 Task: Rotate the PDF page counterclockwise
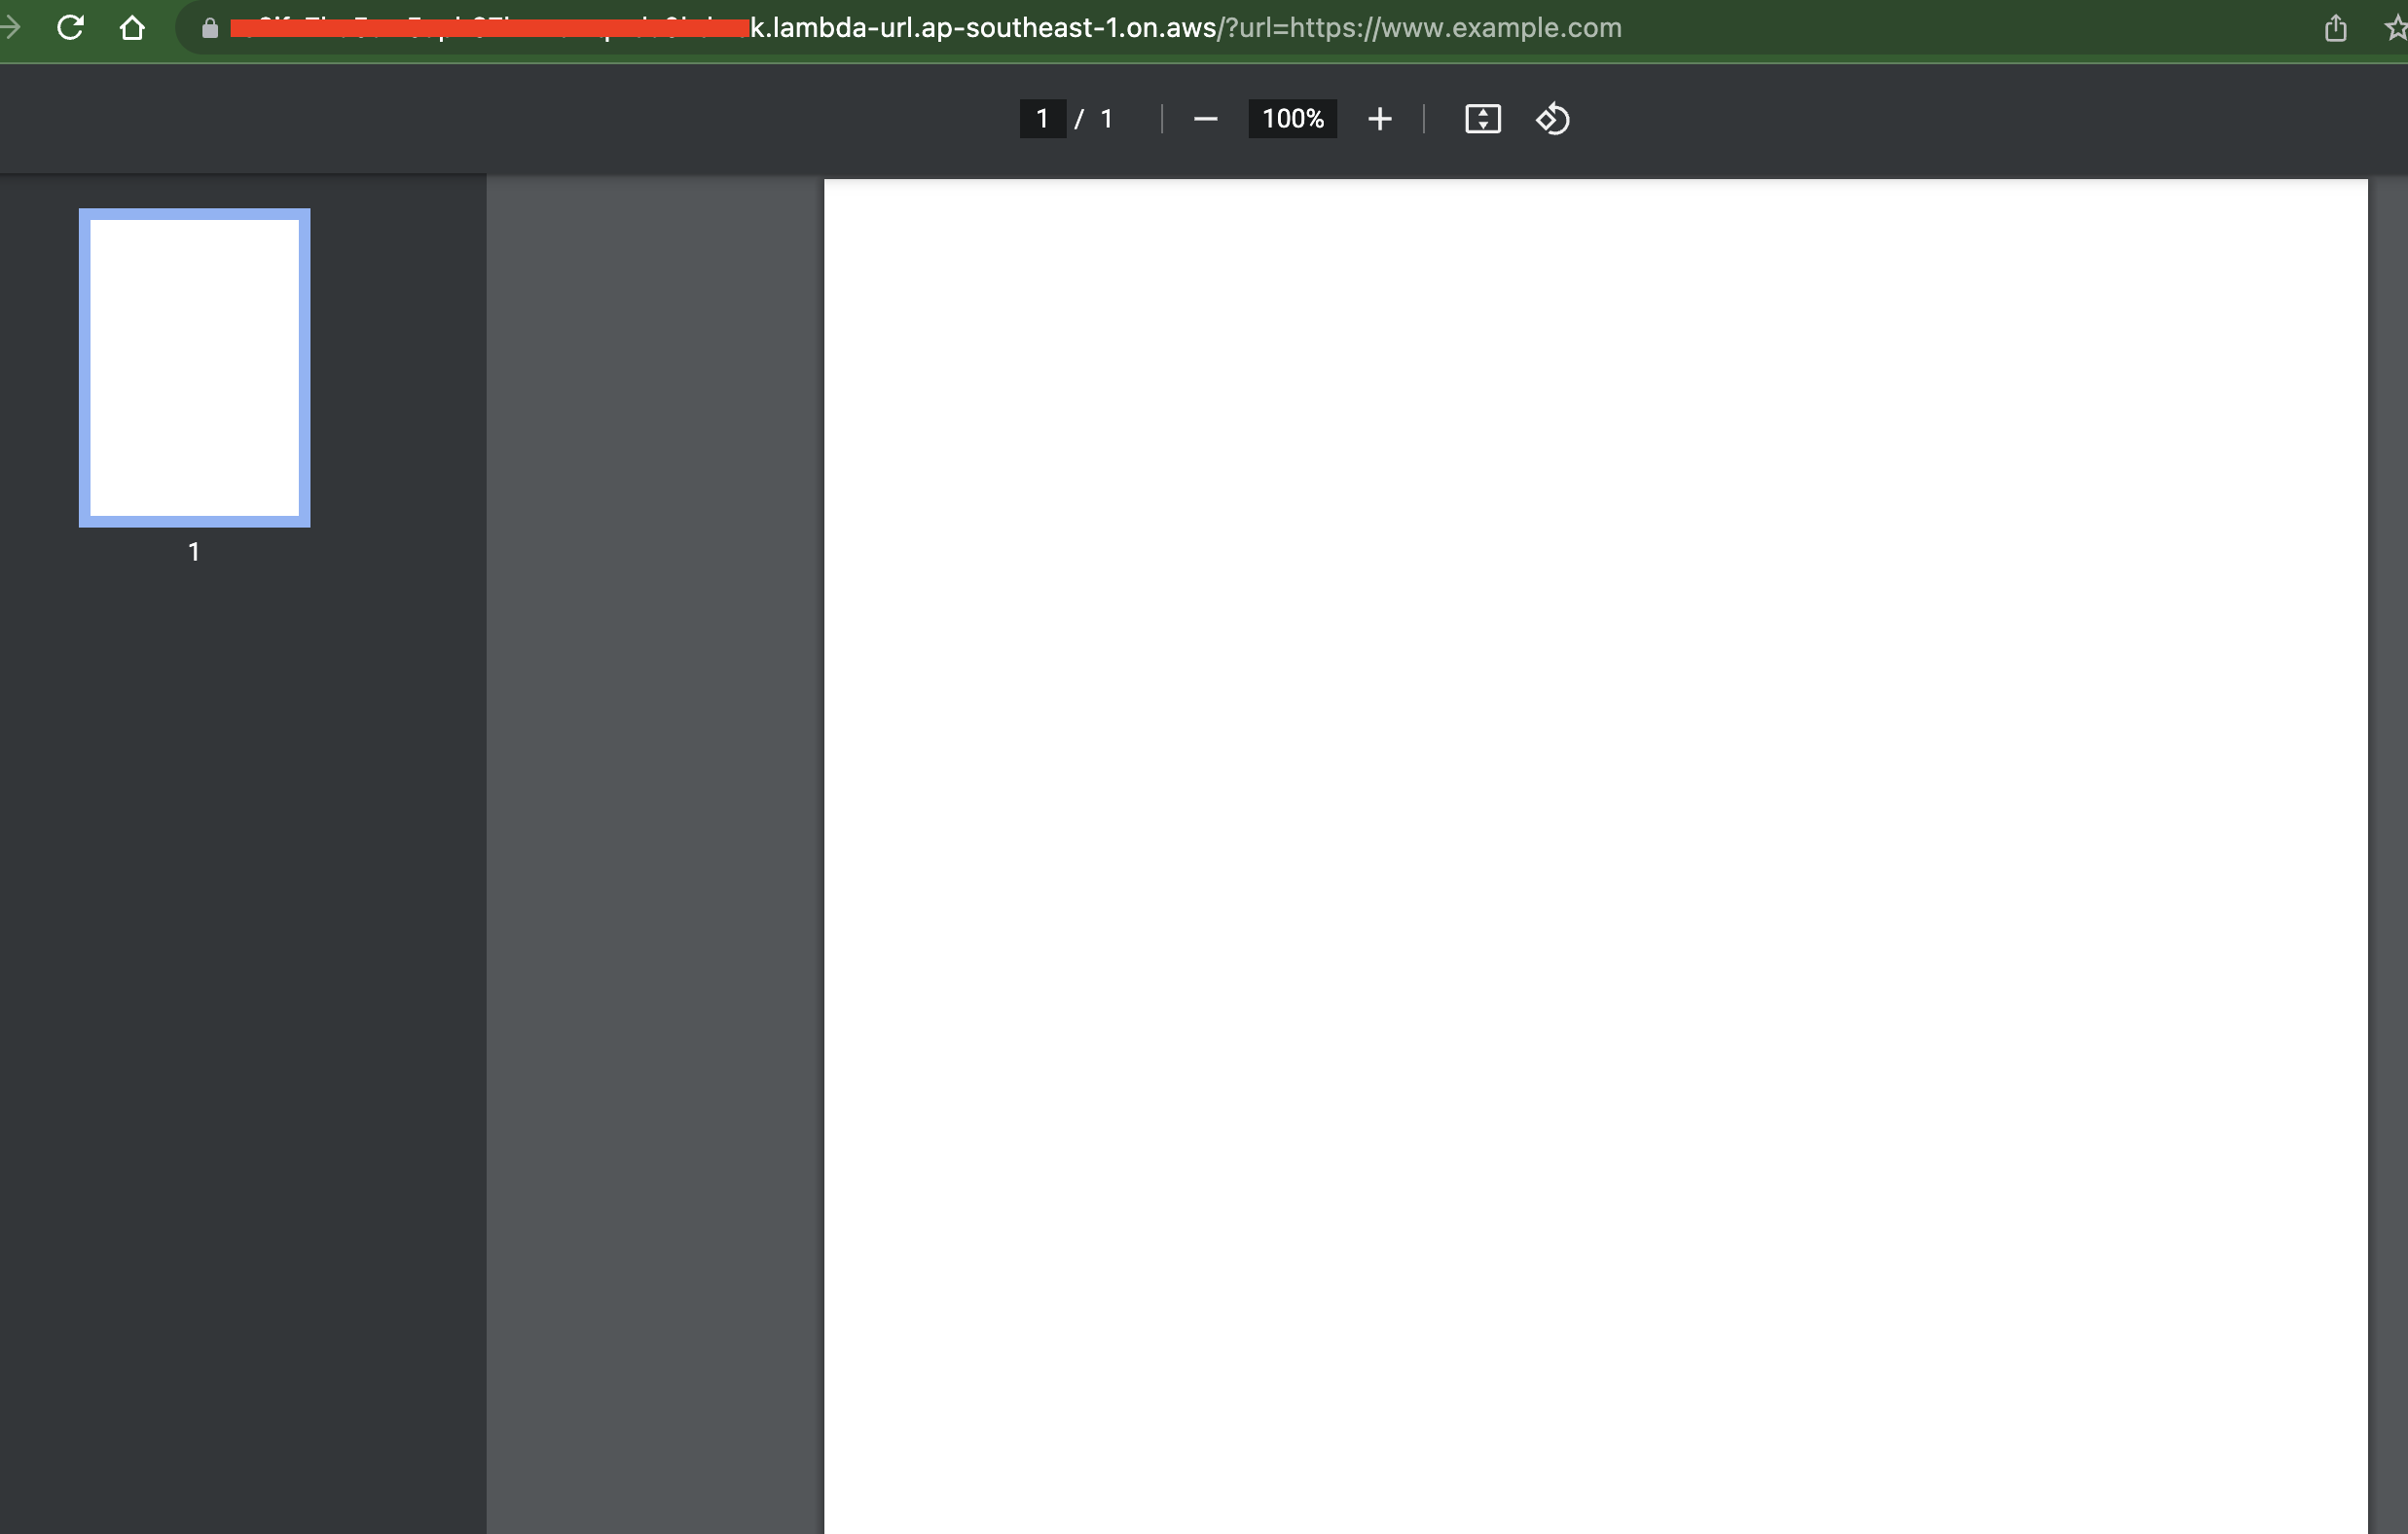pos(1552,119)
